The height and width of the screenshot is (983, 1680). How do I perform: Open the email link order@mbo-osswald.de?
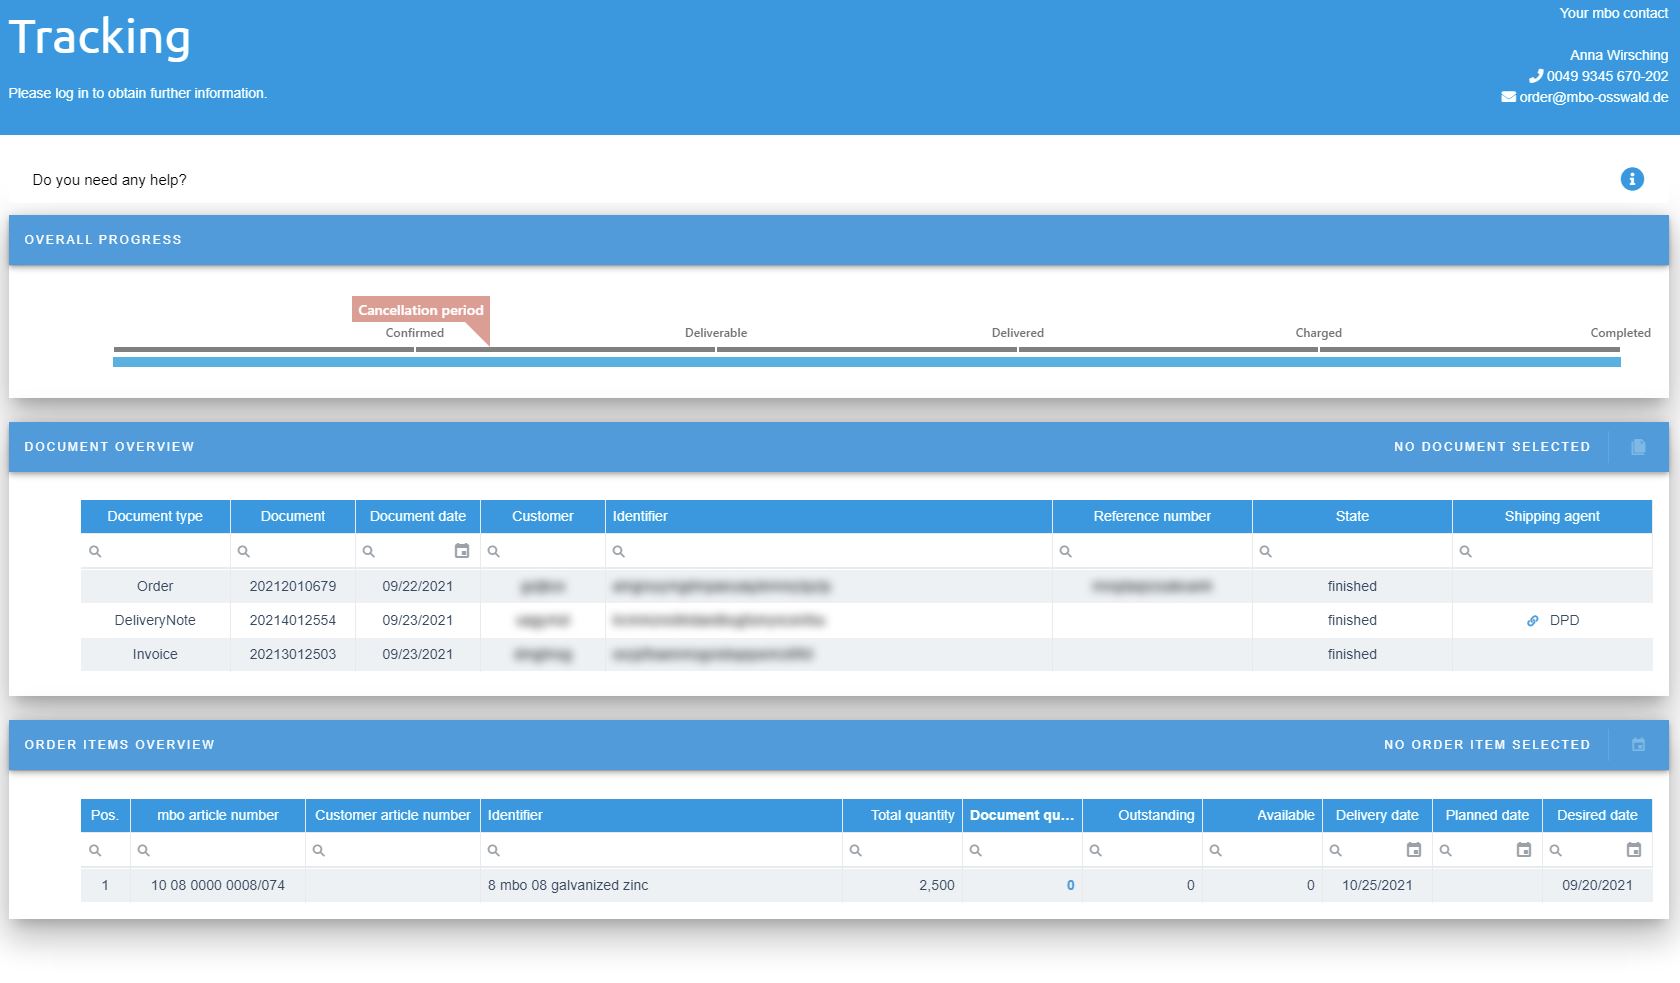click(x=1594, y=96)
